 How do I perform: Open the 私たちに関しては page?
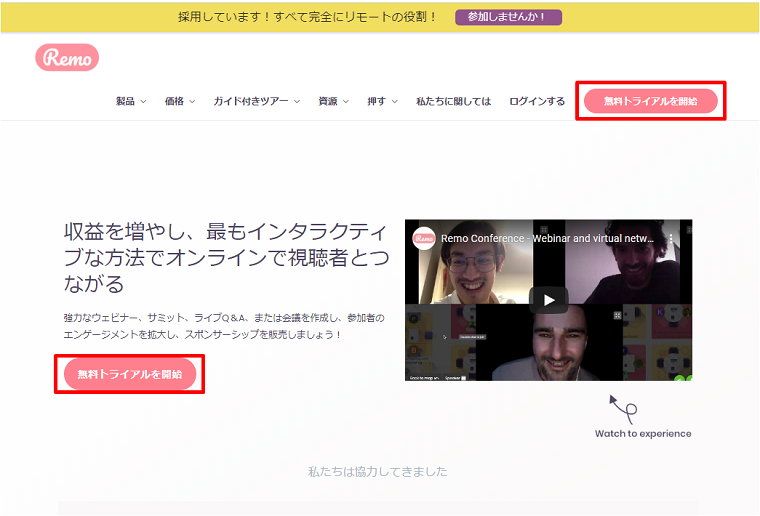(x=454, y=101)
